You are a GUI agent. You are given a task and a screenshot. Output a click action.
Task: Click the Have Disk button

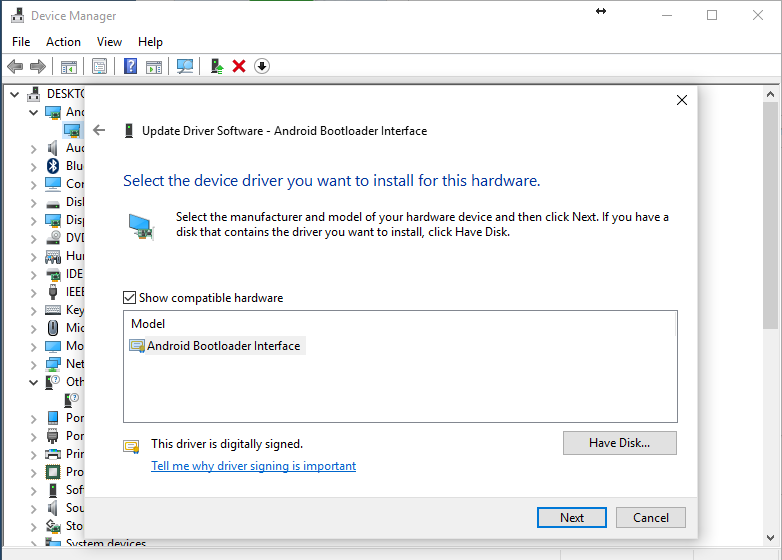(x=619, y=443)
